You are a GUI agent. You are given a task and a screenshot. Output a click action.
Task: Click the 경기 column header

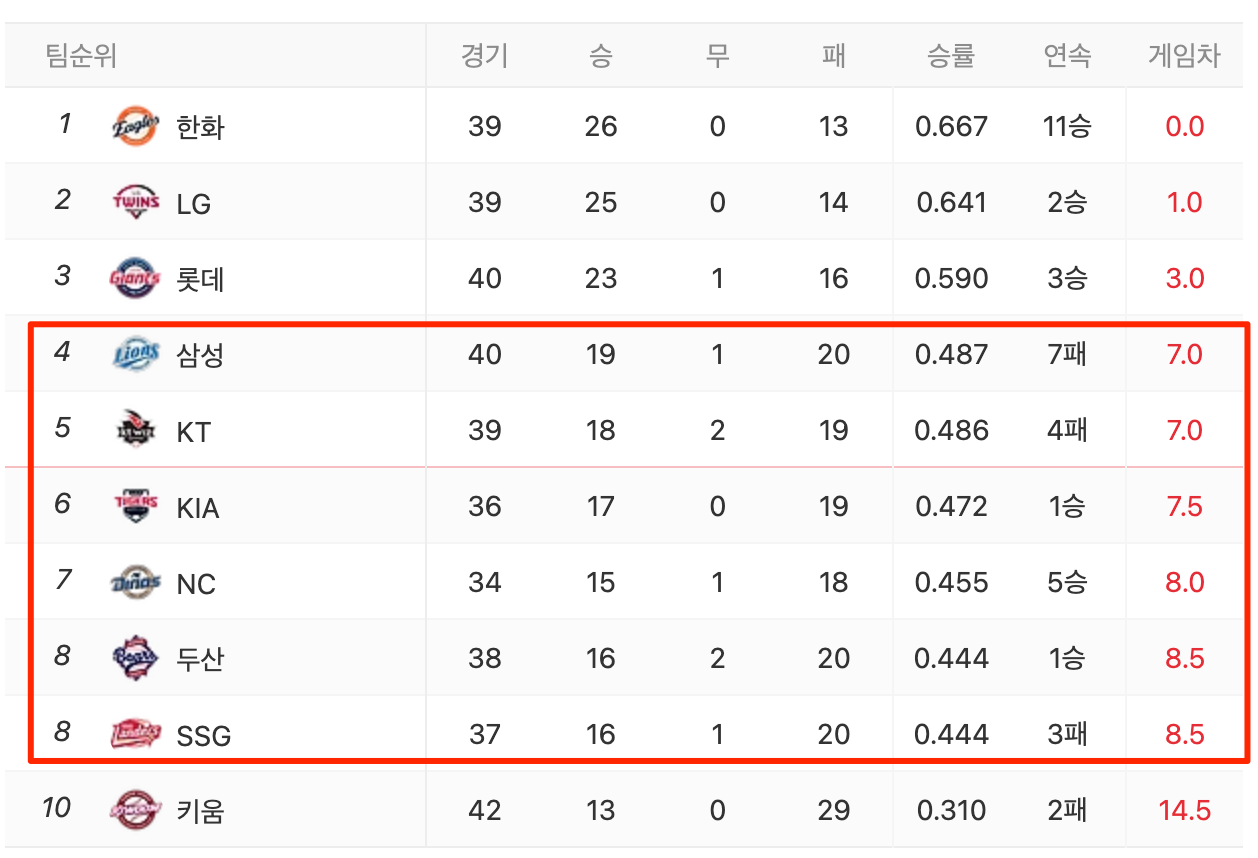click(x=484, y=56)
